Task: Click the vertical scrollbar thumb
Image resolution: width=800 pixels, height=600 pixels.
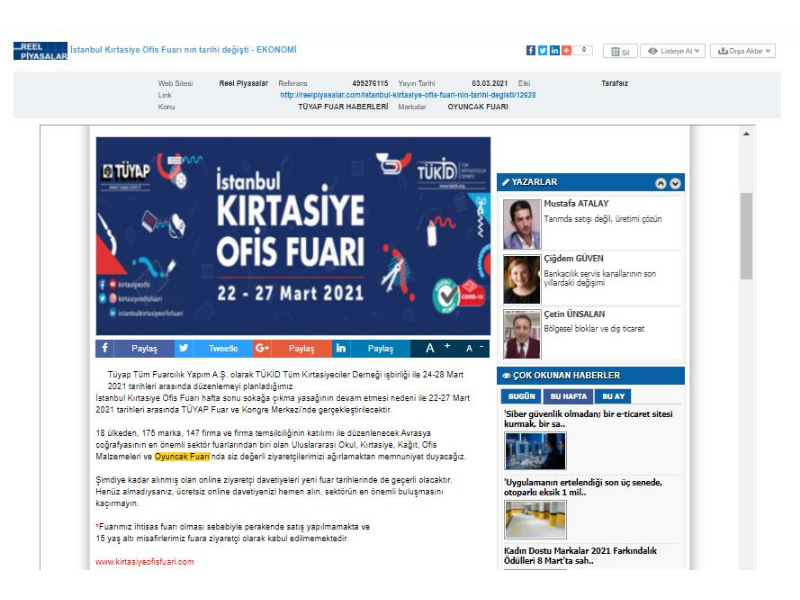Action: coord(746,236)
